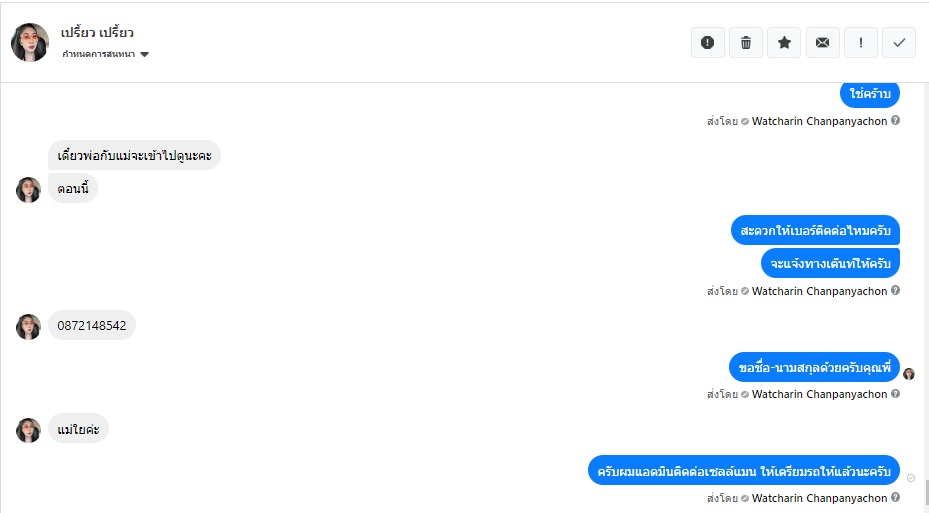
Task: Click the small seen avatar beside 'ขอชื่อ-นามสกุลด้วยครับคุณพี่'
Action: (909, 374)
